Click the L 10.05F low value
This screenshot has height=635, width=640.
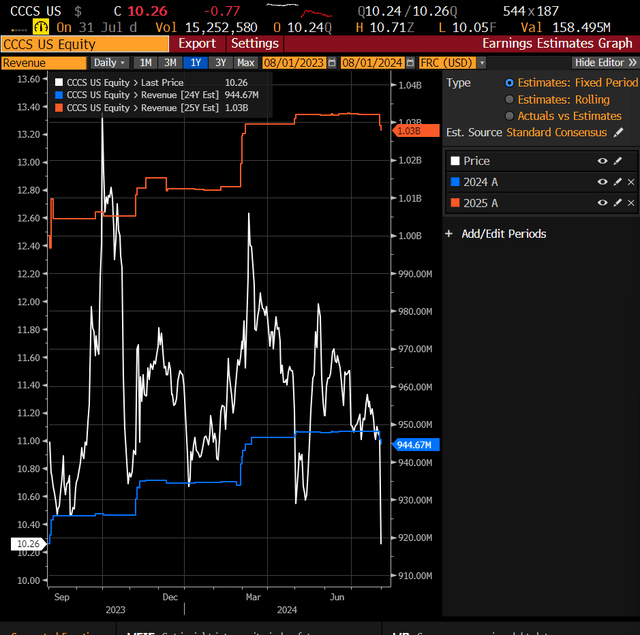[467, 27]
